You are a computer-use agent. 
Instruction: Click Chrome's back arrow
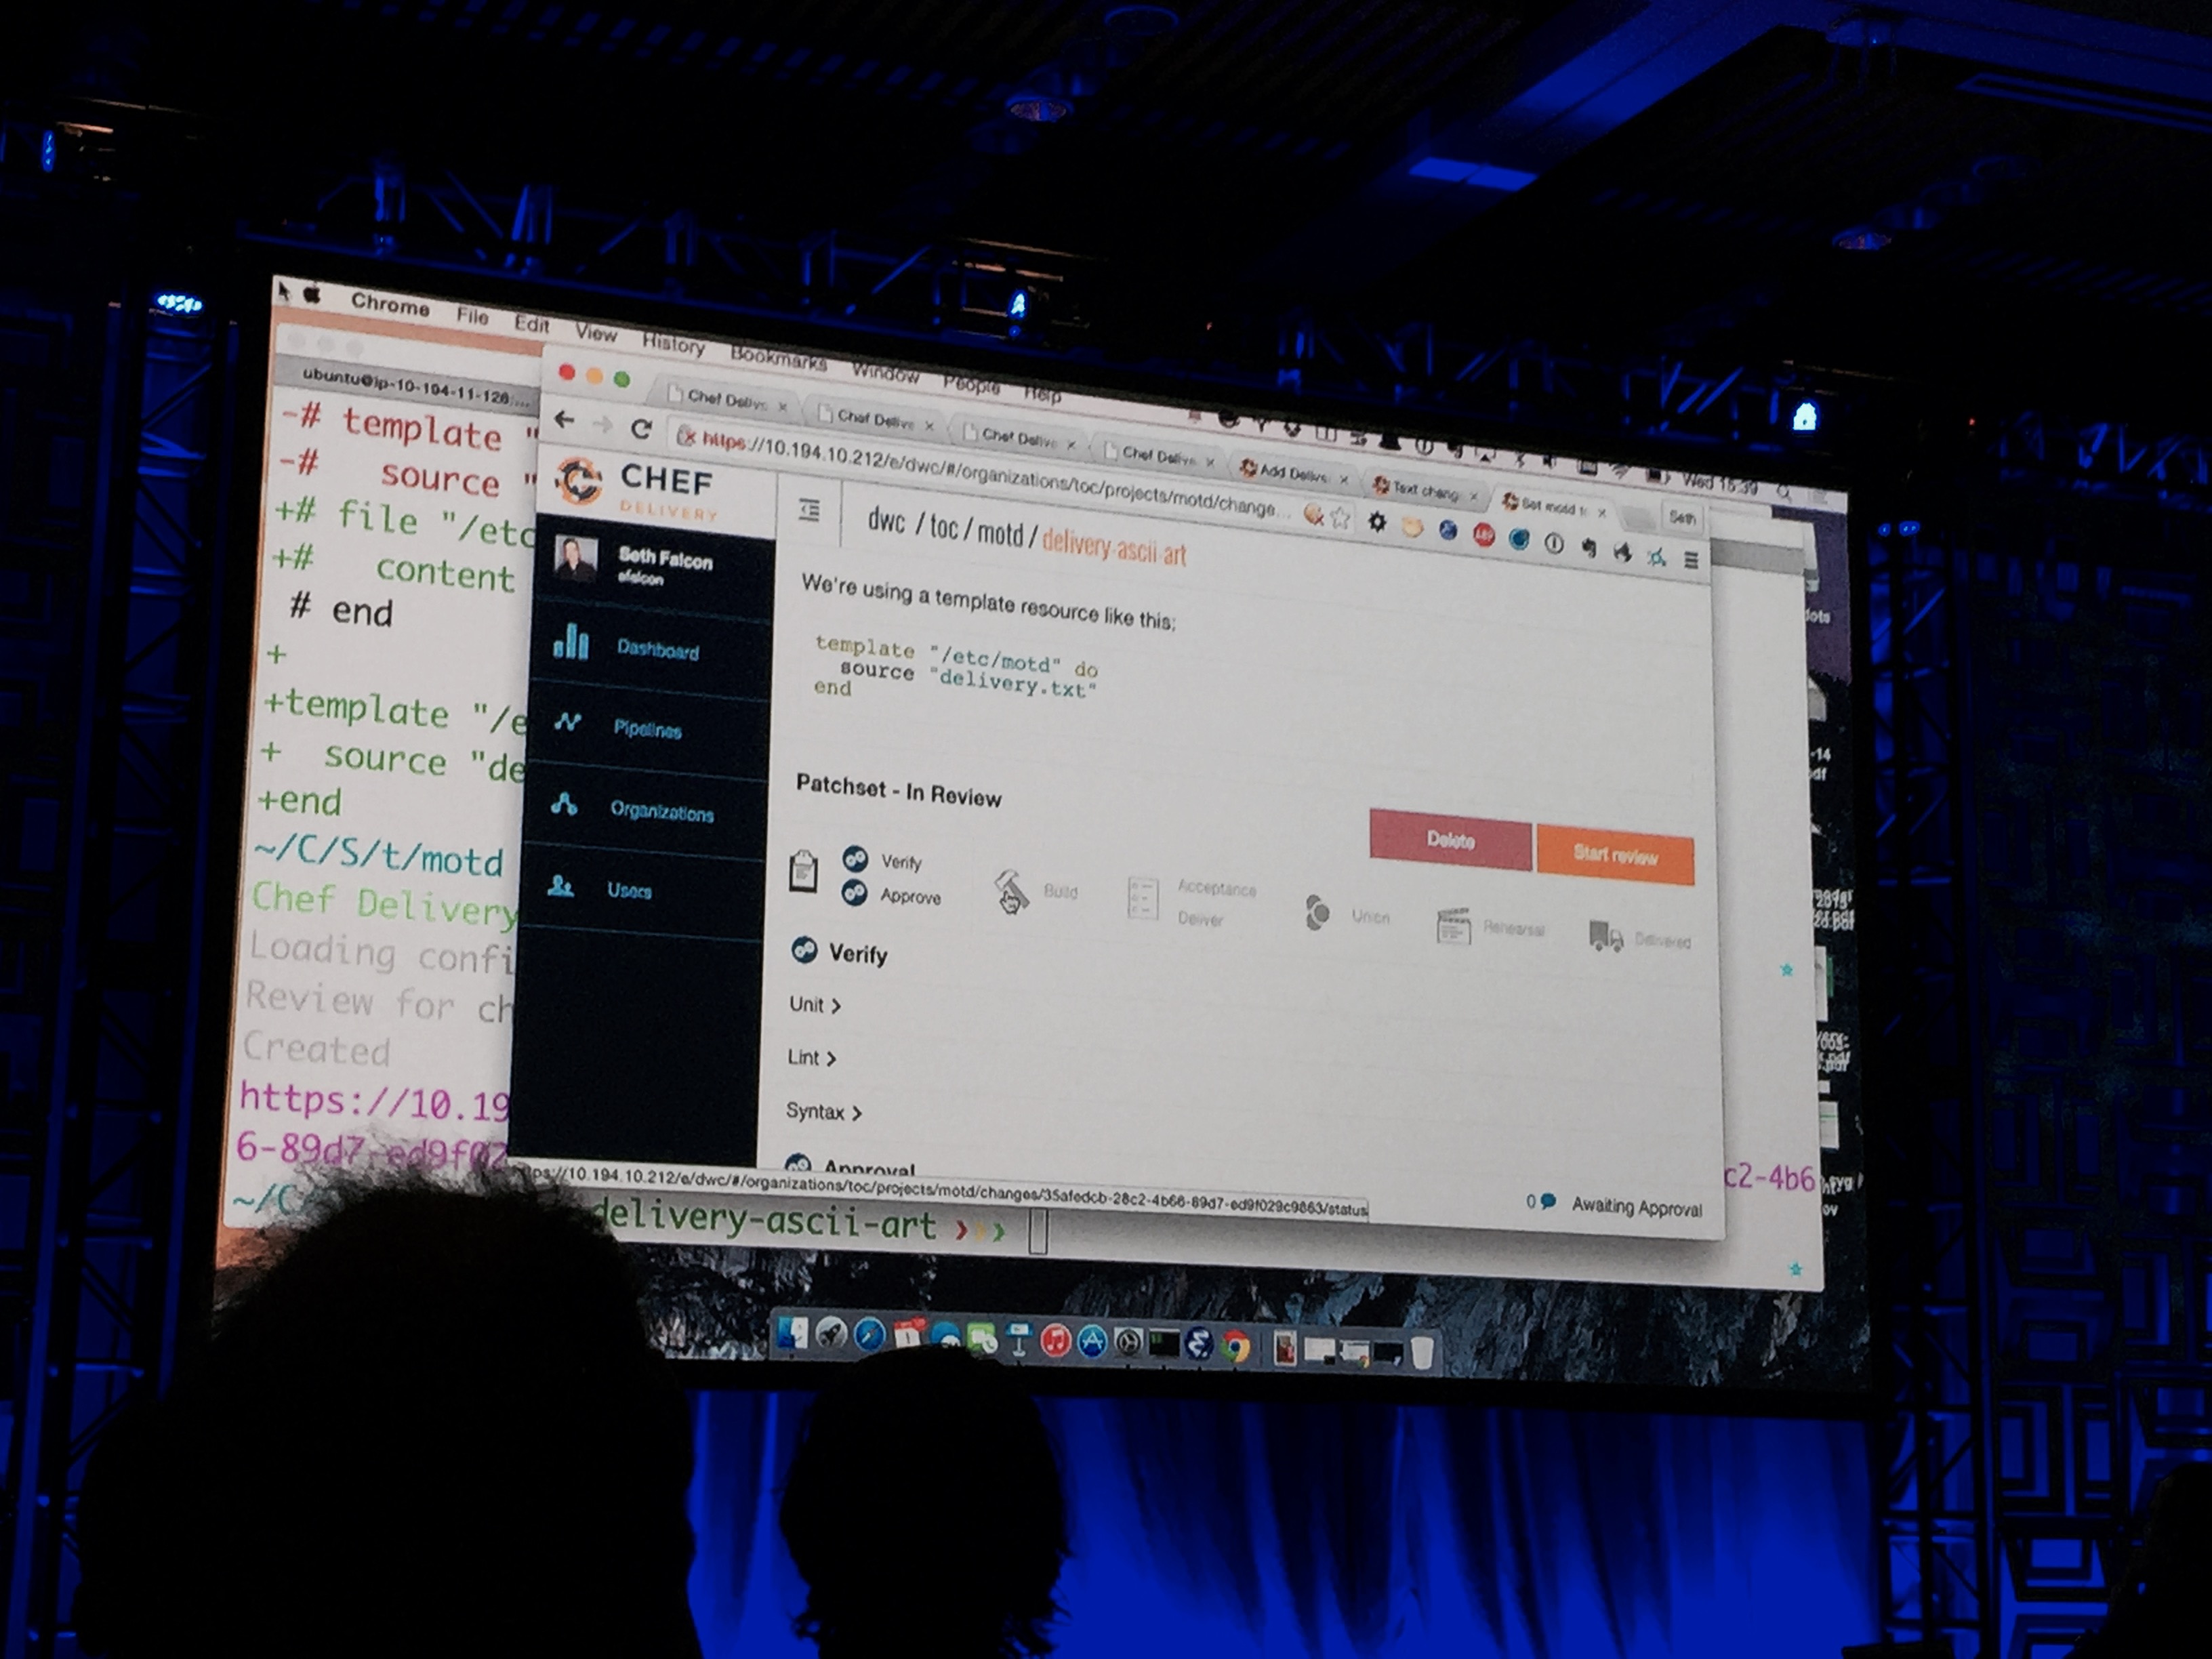(x=564, y=420)
